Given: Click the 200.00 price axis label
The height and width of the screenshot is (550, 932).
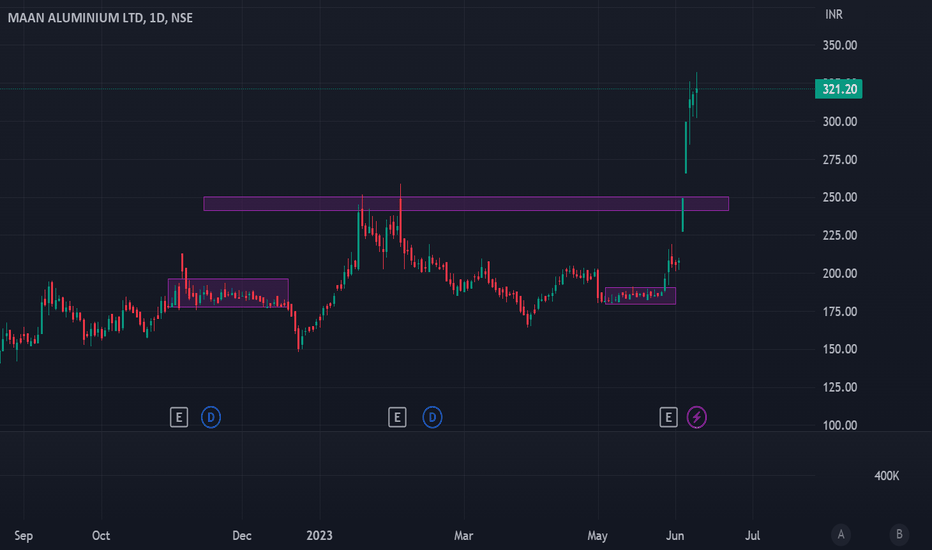Looking at the screenshot, I should pos(839,273).
